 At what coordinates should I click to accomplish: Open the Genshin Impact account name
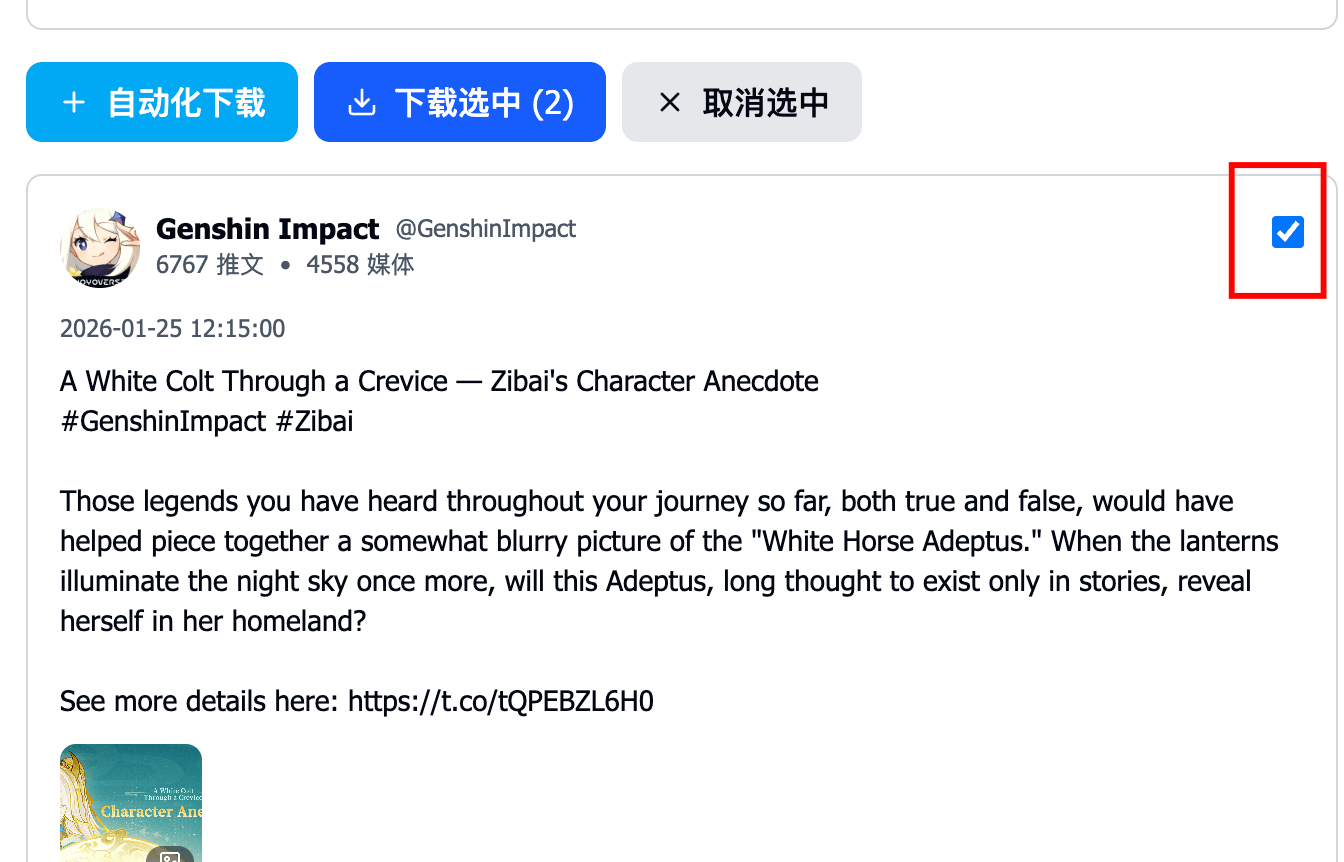point(267,229)
